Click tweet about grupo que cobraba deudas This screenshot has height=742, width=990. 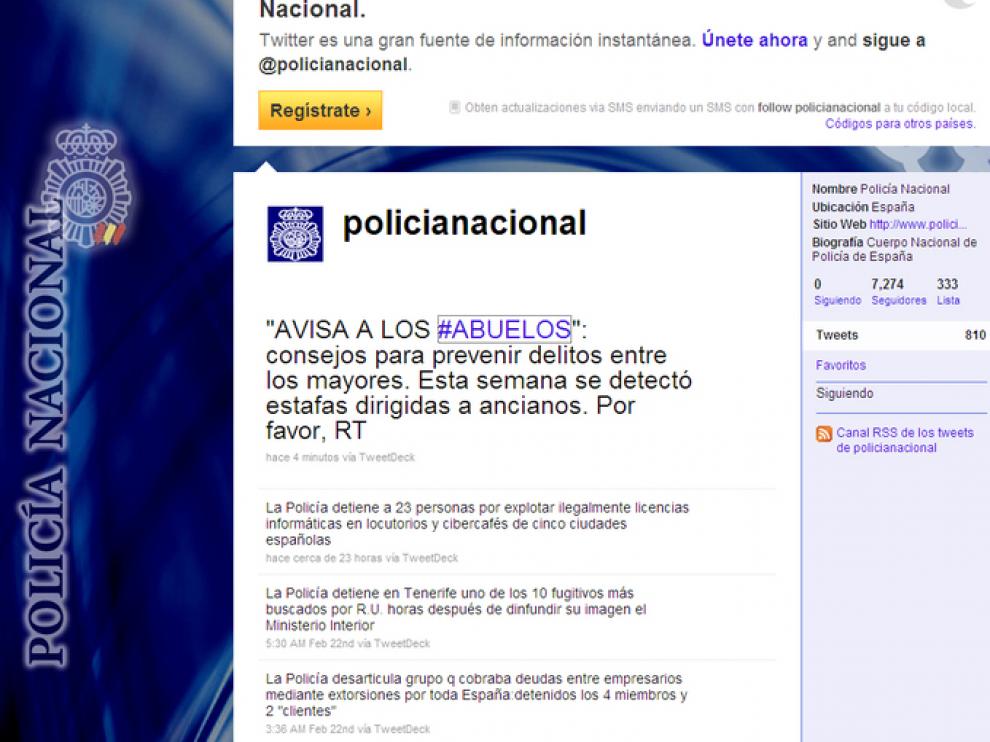[477, 695]
